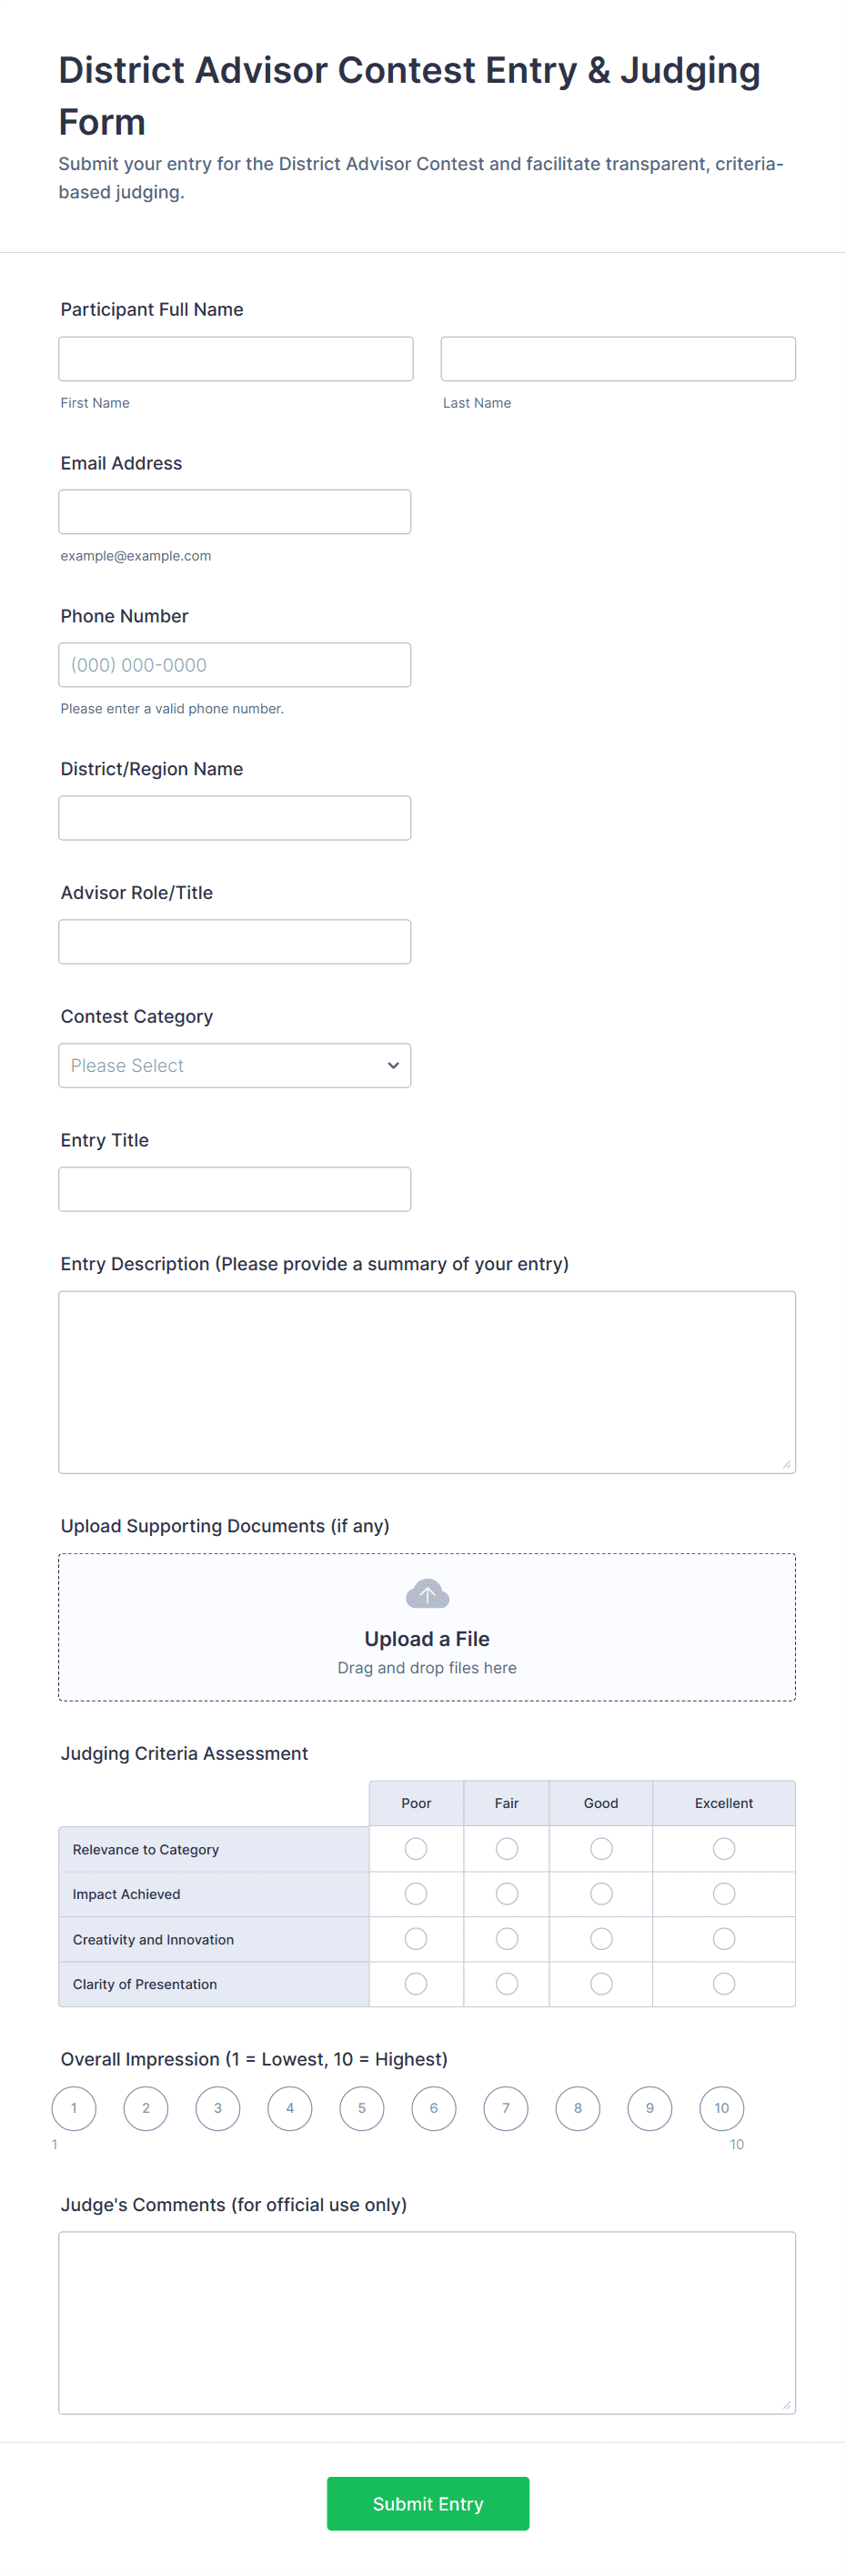Click the Judge's Comments text area
The image size is (846, 2576).
tap(426, 2322)
